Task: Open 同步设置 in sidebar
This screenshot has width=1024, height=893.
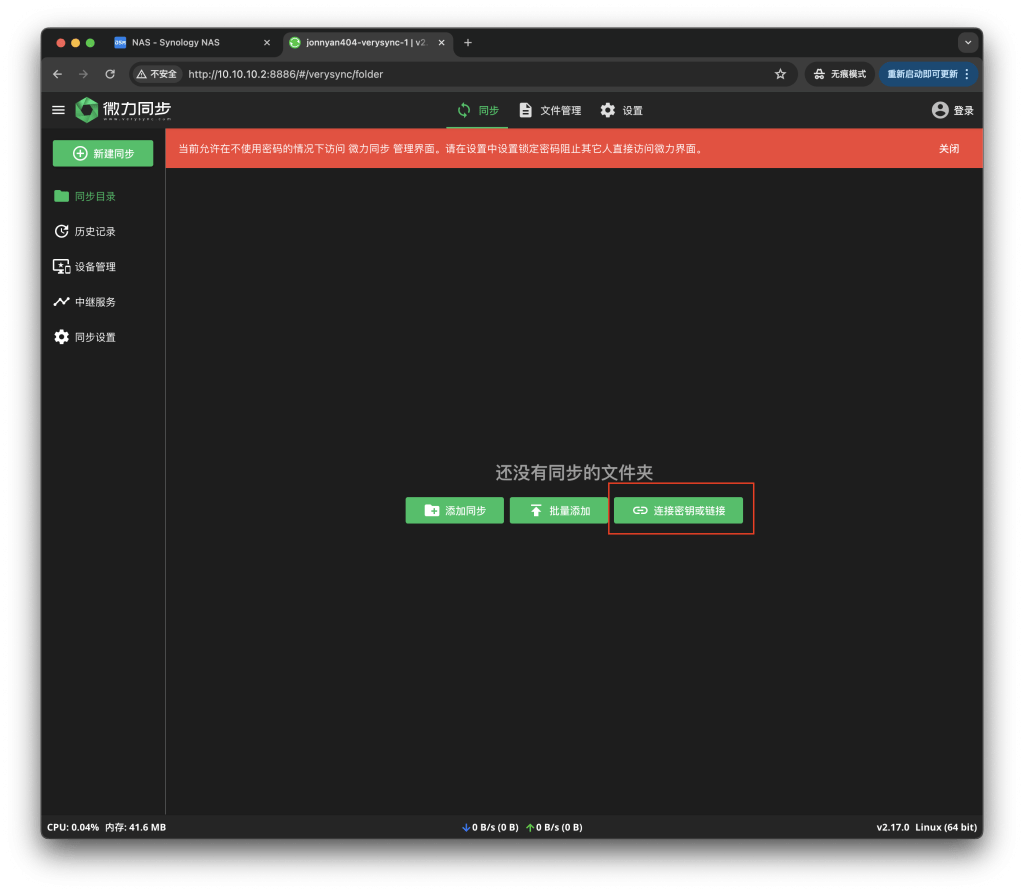Action: [85, 338]
